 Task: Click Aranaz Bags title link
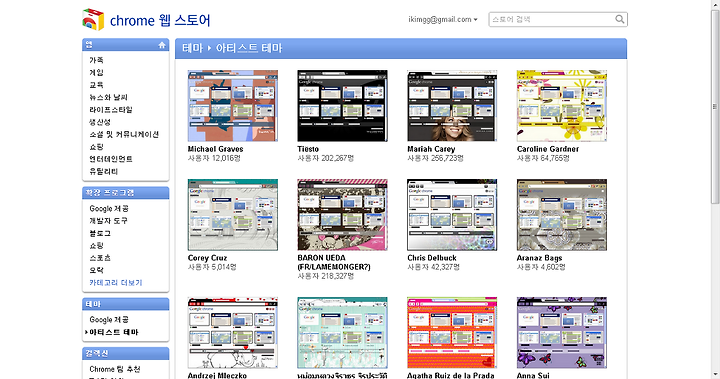[x=540, y=258]
